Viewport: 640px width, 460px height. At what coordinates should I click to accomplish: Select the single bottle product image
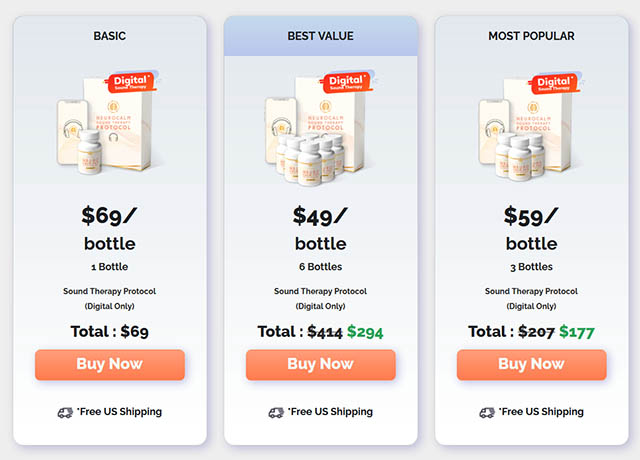109,124
